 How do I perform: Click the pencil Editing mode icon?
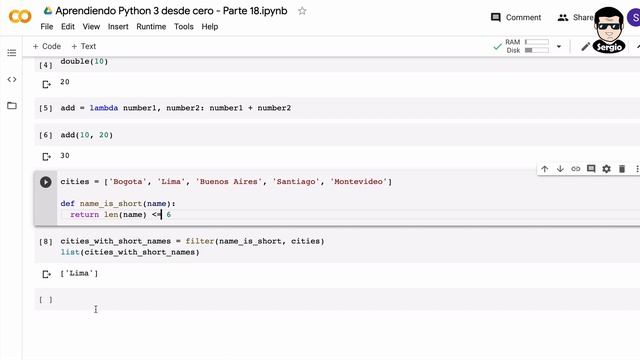pos(585,47)
